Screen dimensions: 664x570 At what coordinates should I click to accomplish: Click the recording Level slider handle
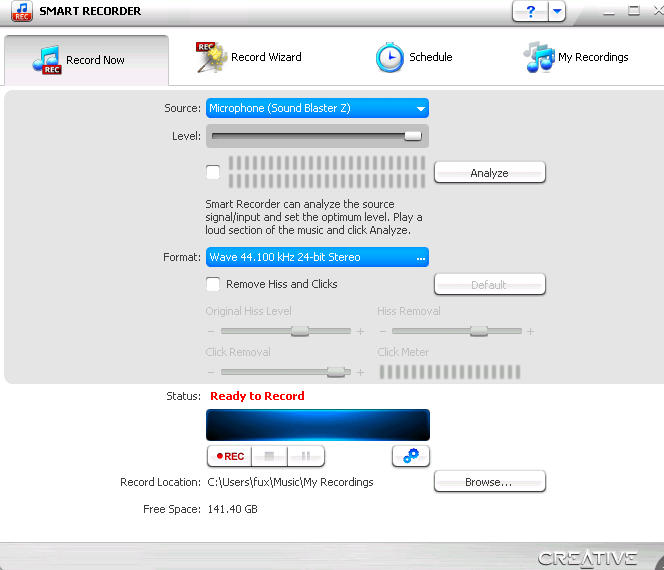point(412,136)
